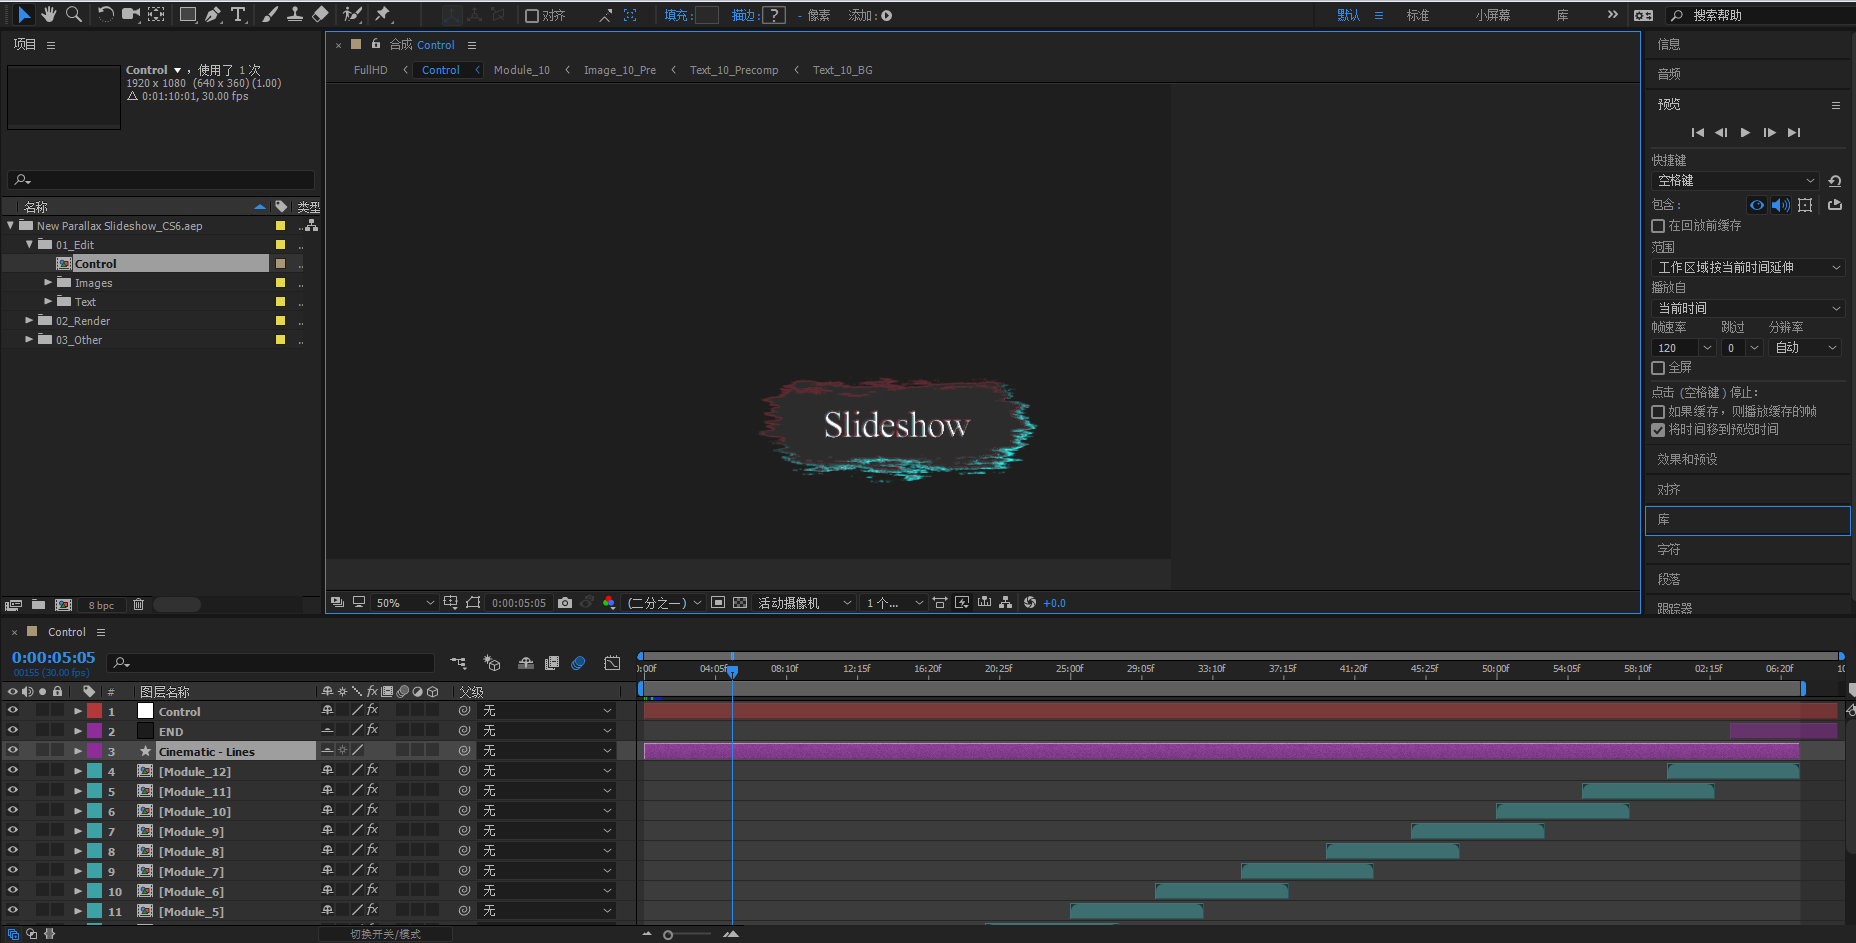
Task: Click the composition flowchart icon in viewer bar
Action: tap(1006, 603)
